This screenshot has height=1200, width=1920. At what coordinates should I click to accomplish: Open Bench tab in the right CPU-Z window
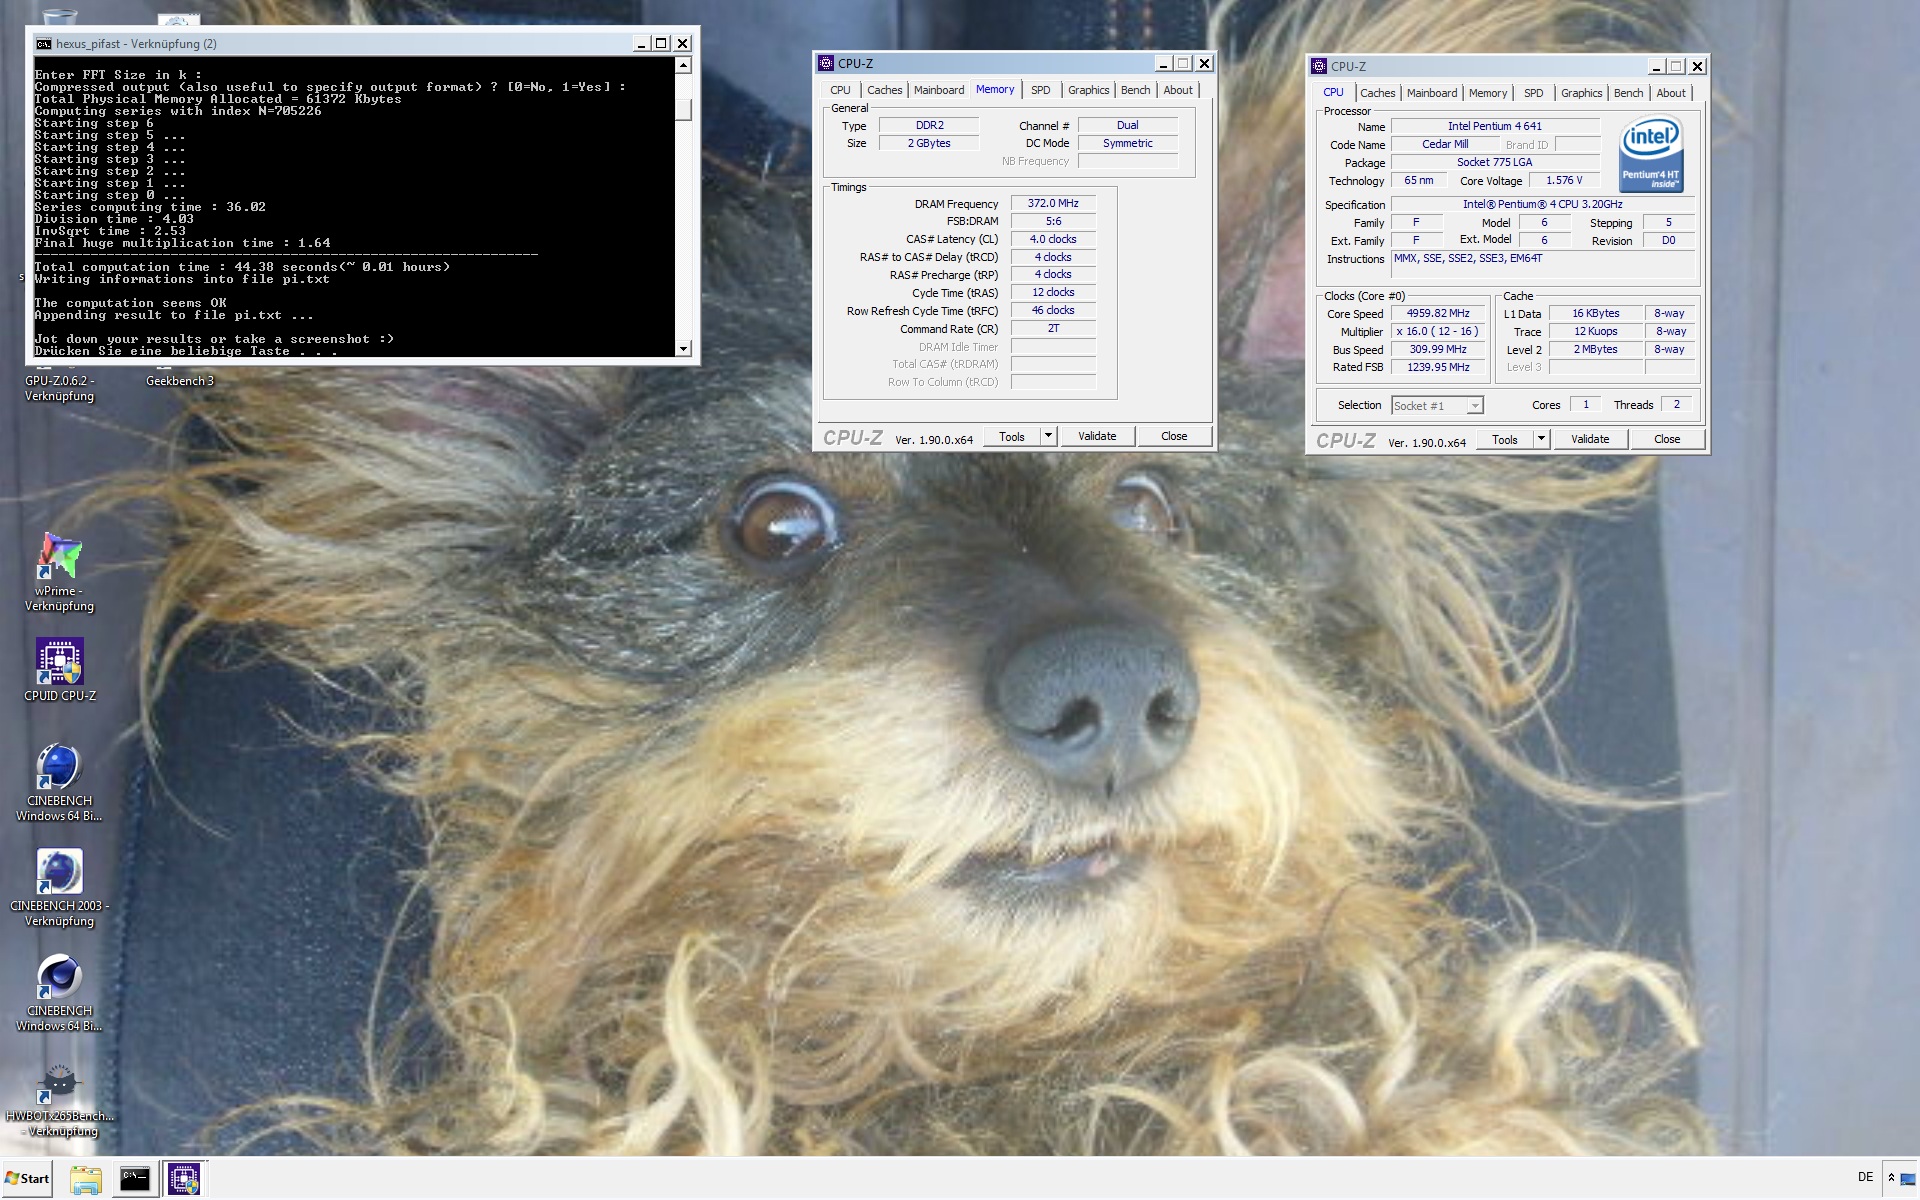click(x=1628, y=93)
